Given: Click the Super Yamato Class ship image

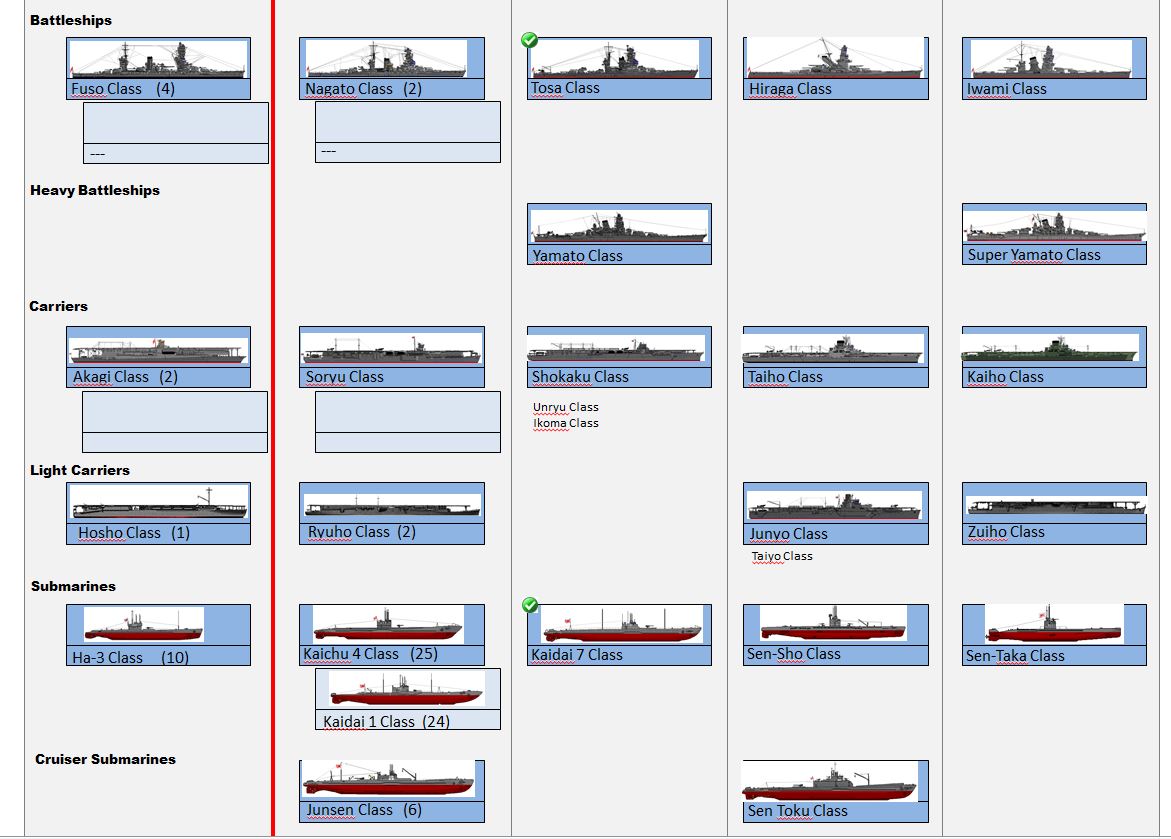Looking at the screenshot, I should (x=1054, y=226).
